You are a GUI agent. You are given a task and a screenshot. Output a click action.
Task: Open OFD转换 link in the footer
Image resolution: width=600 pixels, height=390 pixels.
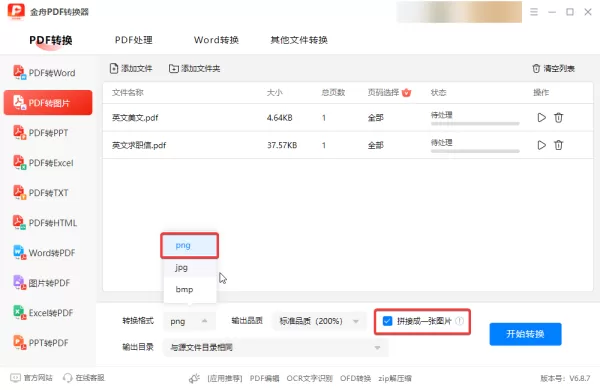click(x=355, y=378)
